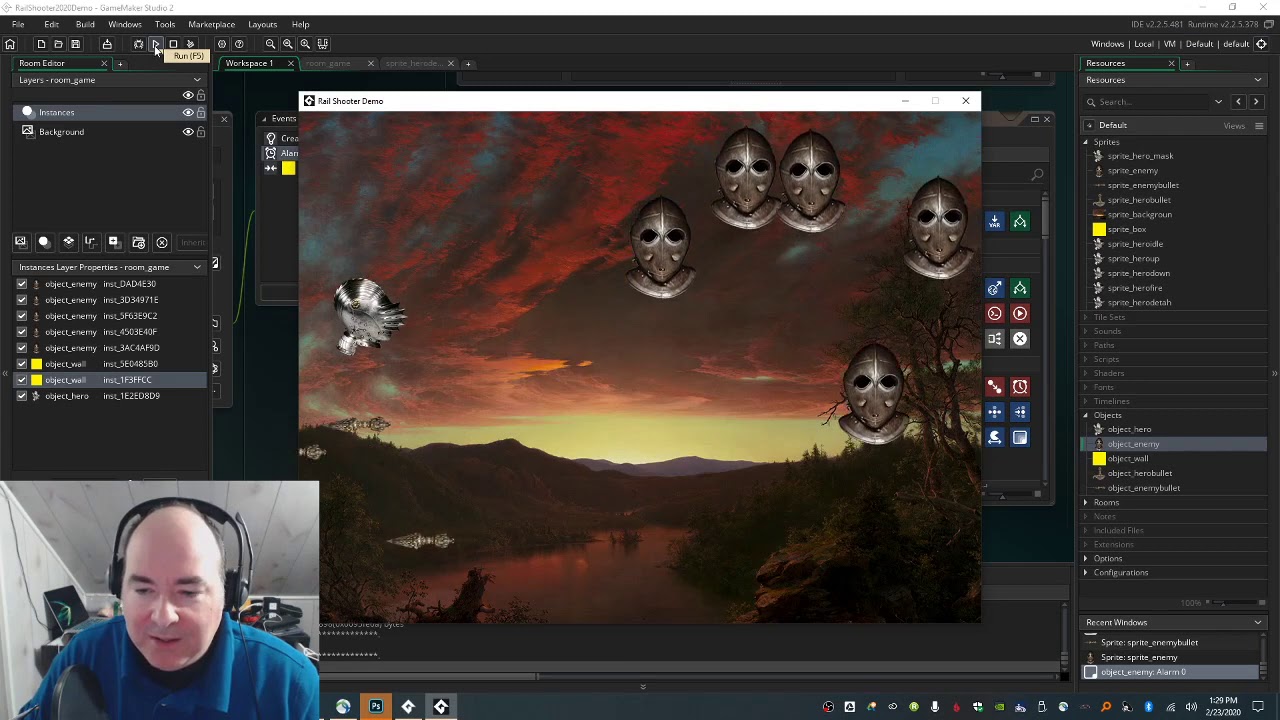Zoom out using the minus magnifier icon
The width and height of the screenshot is (1280, 720).
(270, 44)
